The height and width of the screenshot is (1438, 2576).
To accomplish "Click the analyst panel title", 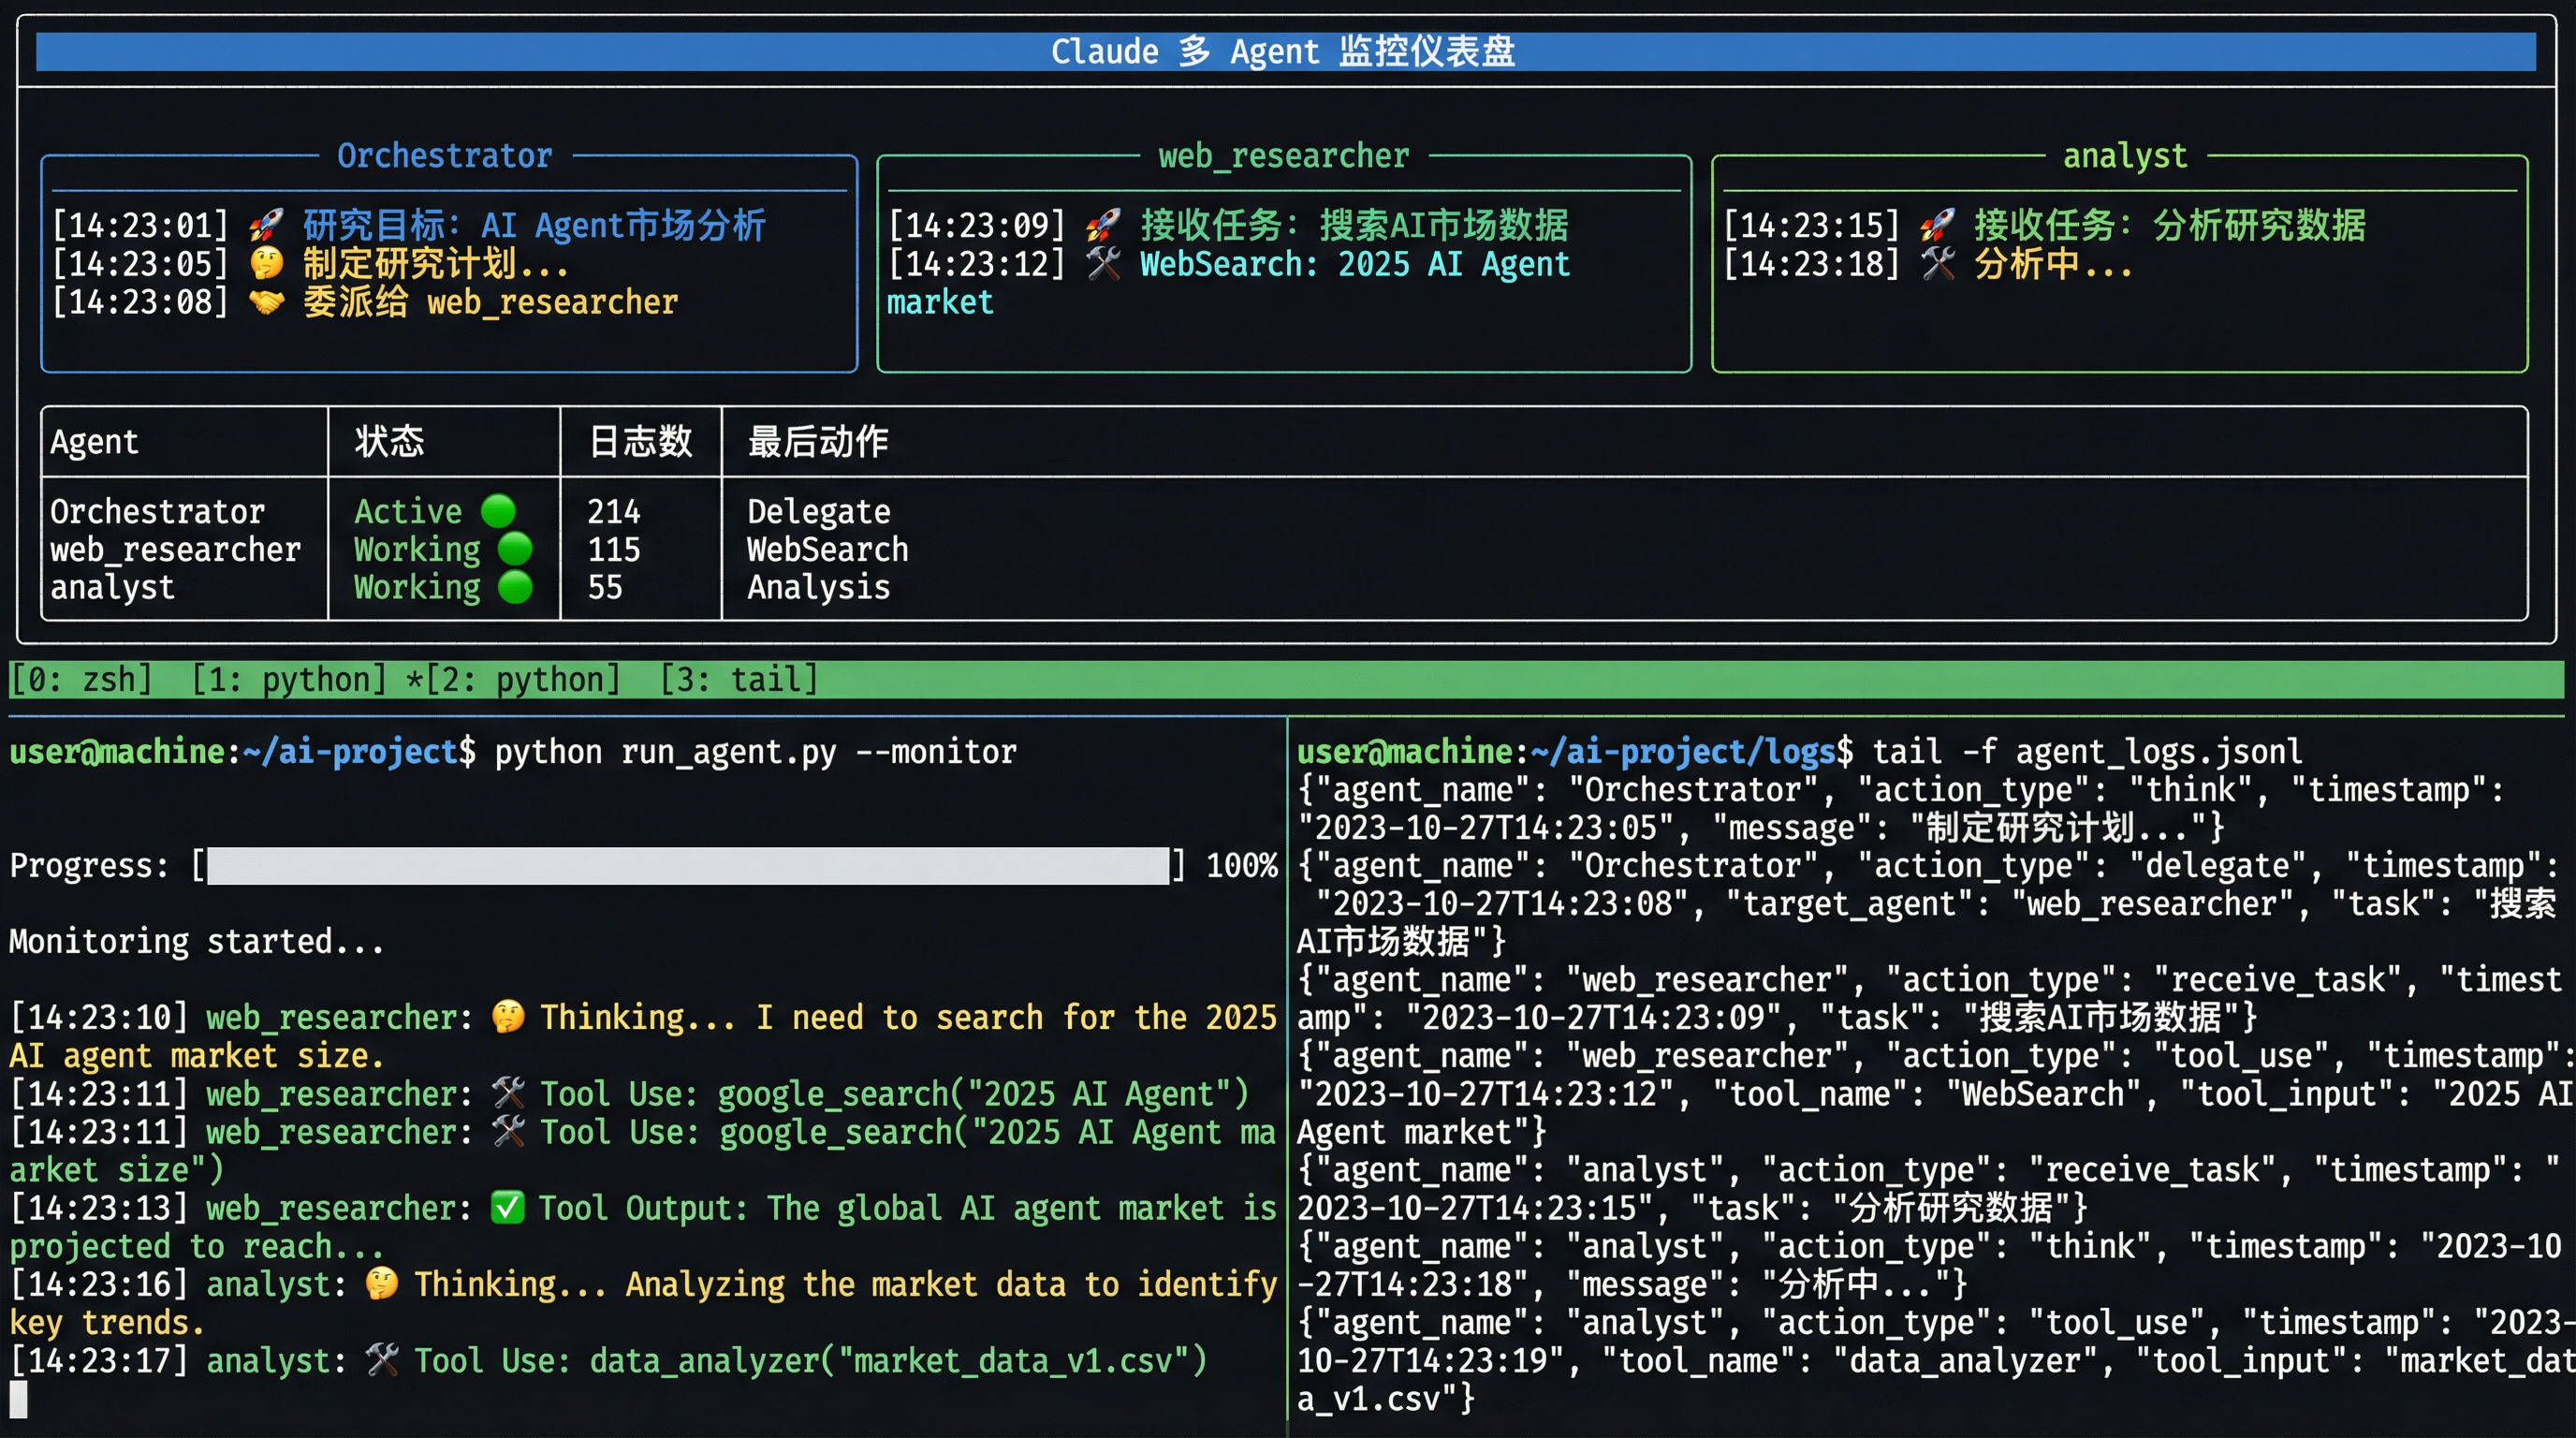I will click(2125, 156).
